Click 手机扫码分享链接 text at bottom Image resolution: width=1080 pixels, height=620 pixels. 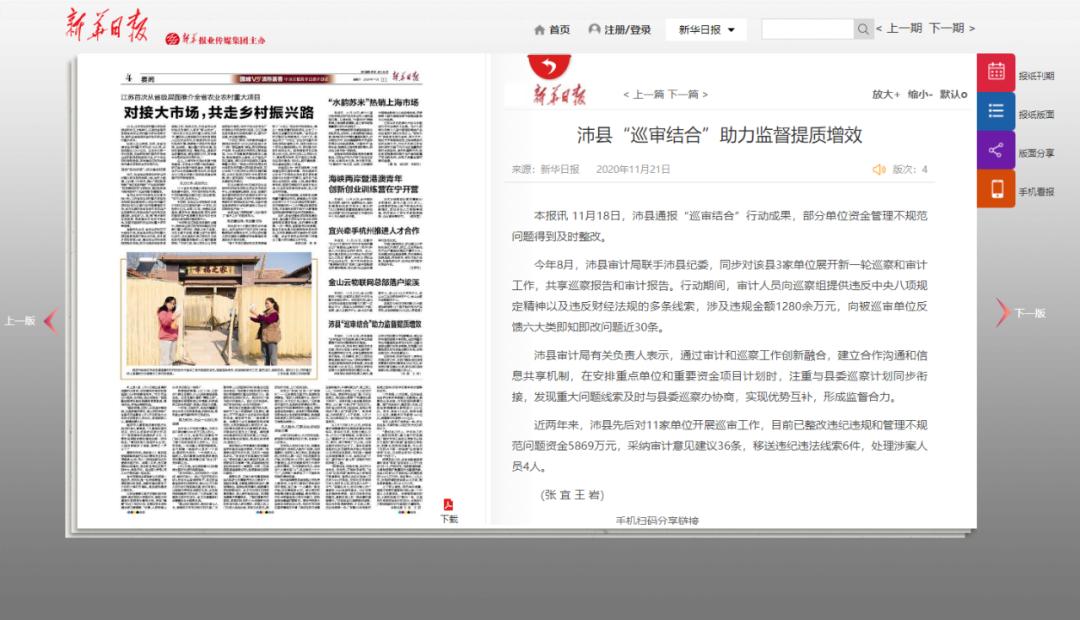(x=657, y=520)
